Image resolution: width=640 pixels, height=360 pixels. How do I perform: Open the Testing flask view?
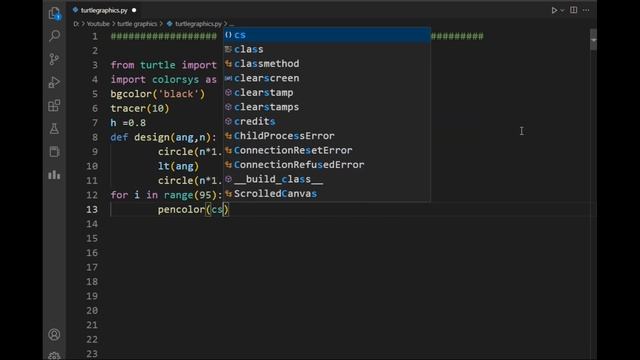coord(54,129)
